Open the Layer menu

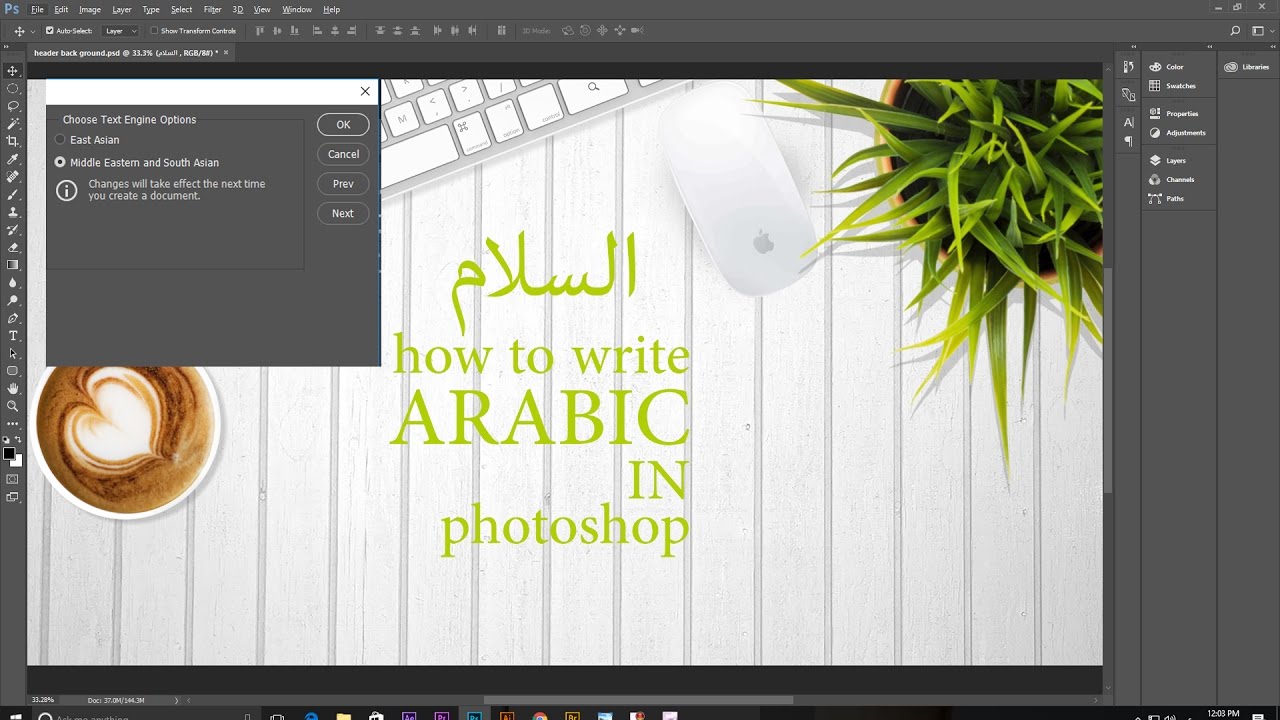[122, 9]
